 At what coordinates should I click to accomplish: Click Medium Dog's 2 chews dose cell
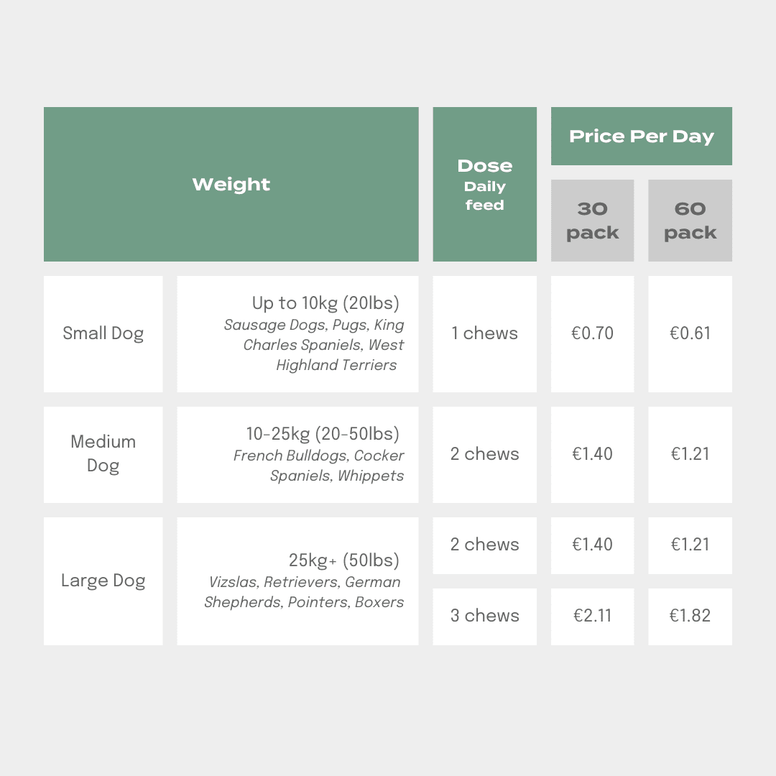point(484,454)
